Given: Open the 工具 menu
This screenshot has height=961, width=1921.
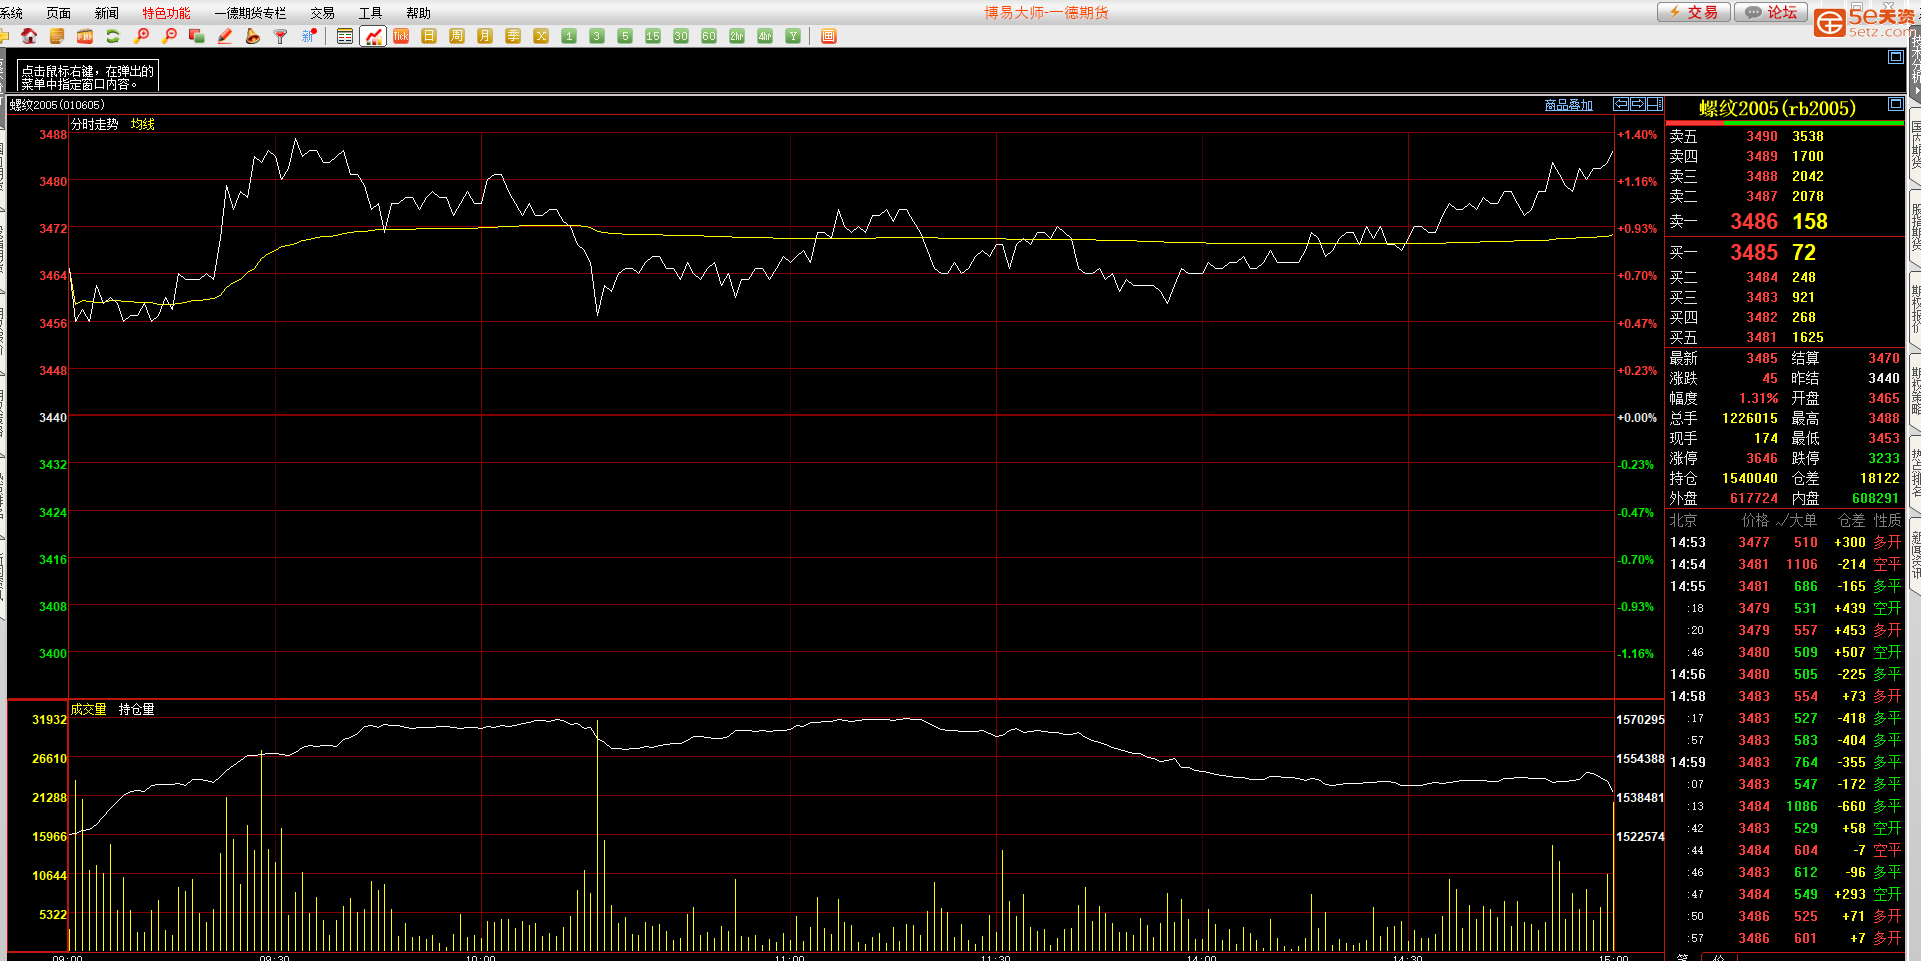Looking at the screenshot, I should click(370, 13).
